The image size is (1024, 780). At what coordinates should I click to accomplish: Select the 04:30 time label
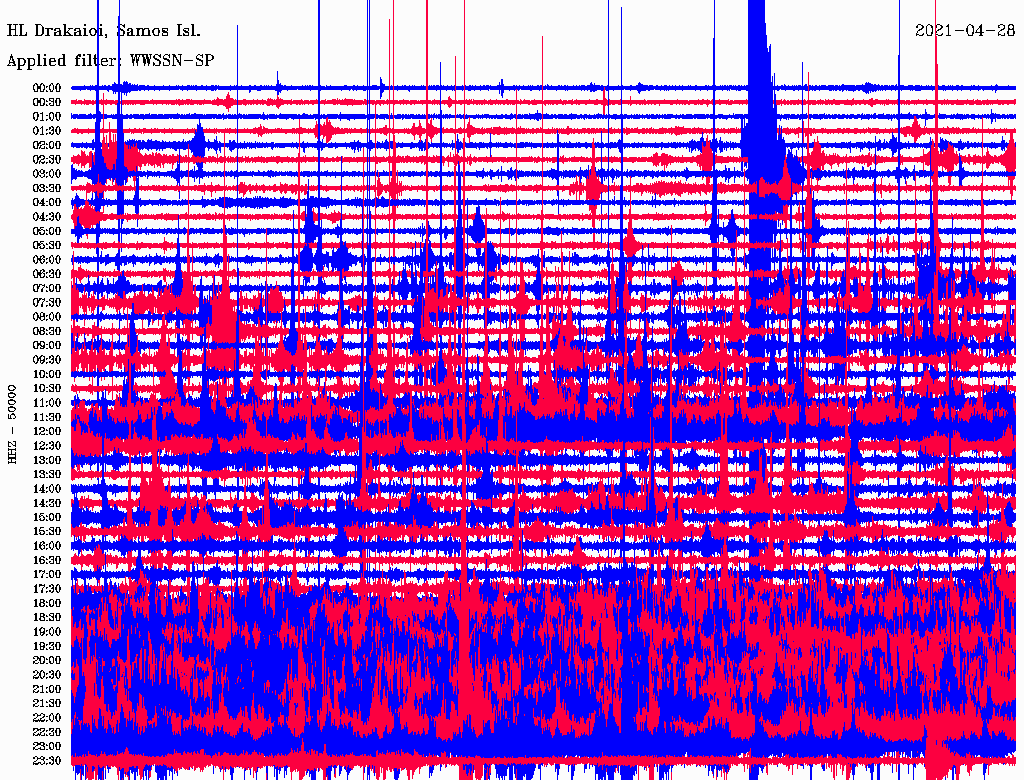(x=47, y=217)
